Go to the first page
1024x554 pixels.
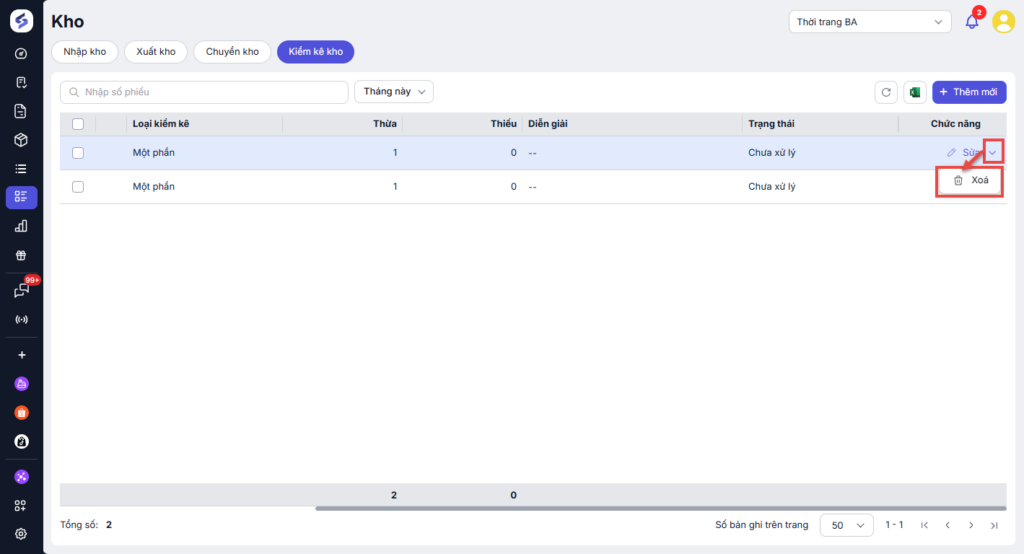click(924, 525)
